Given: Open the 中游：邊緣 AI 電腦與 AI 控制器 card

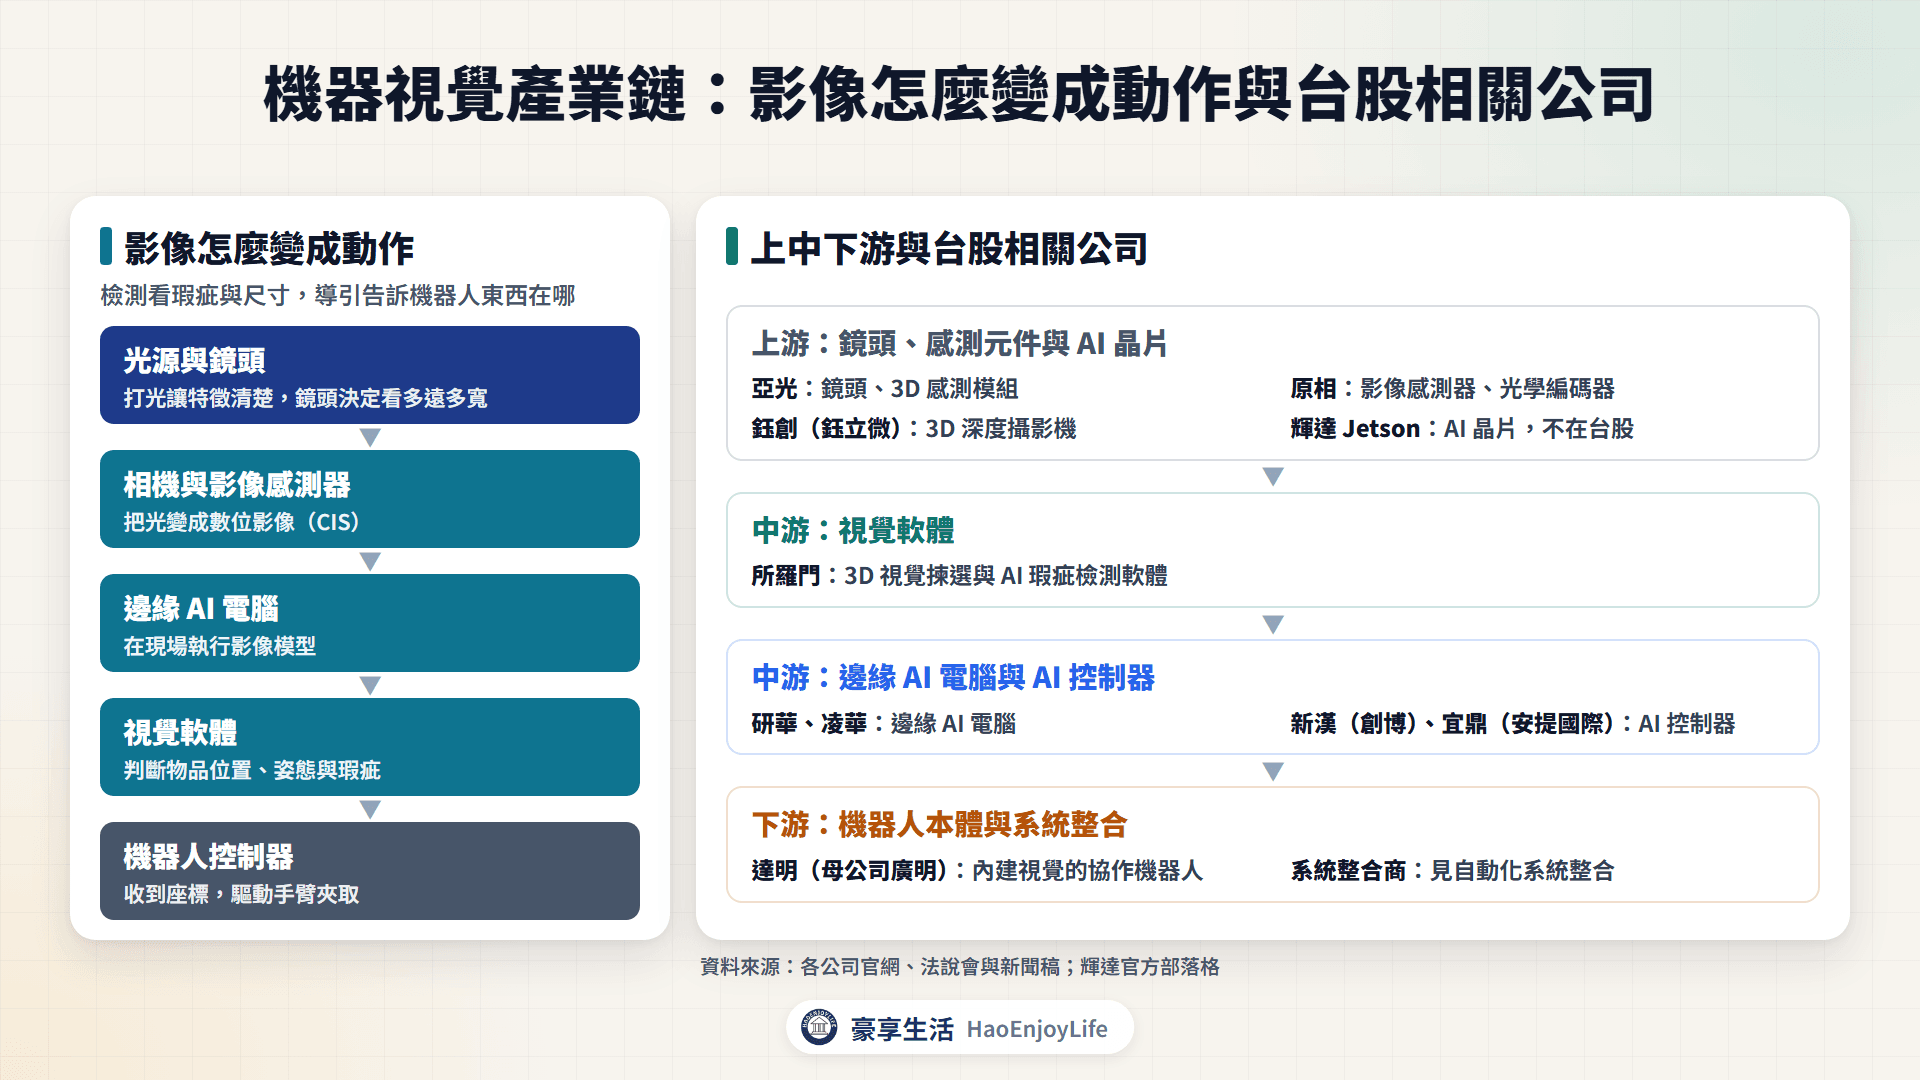Looking at the screenshot, I should point(1273,697).
